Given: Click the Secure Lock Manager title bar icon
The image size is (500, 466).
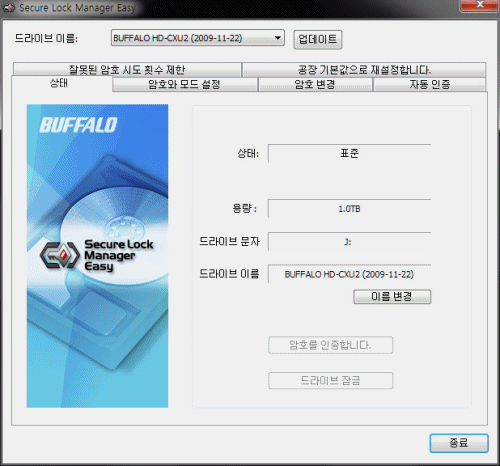Looking at the screenshot, I should click(x=9, y=8).
